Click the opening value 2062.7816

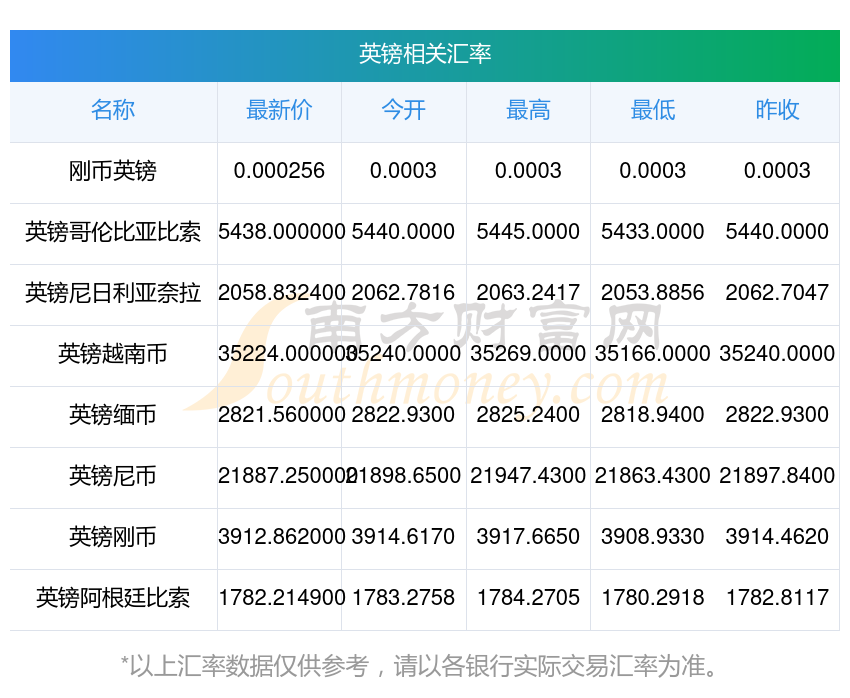403,293
